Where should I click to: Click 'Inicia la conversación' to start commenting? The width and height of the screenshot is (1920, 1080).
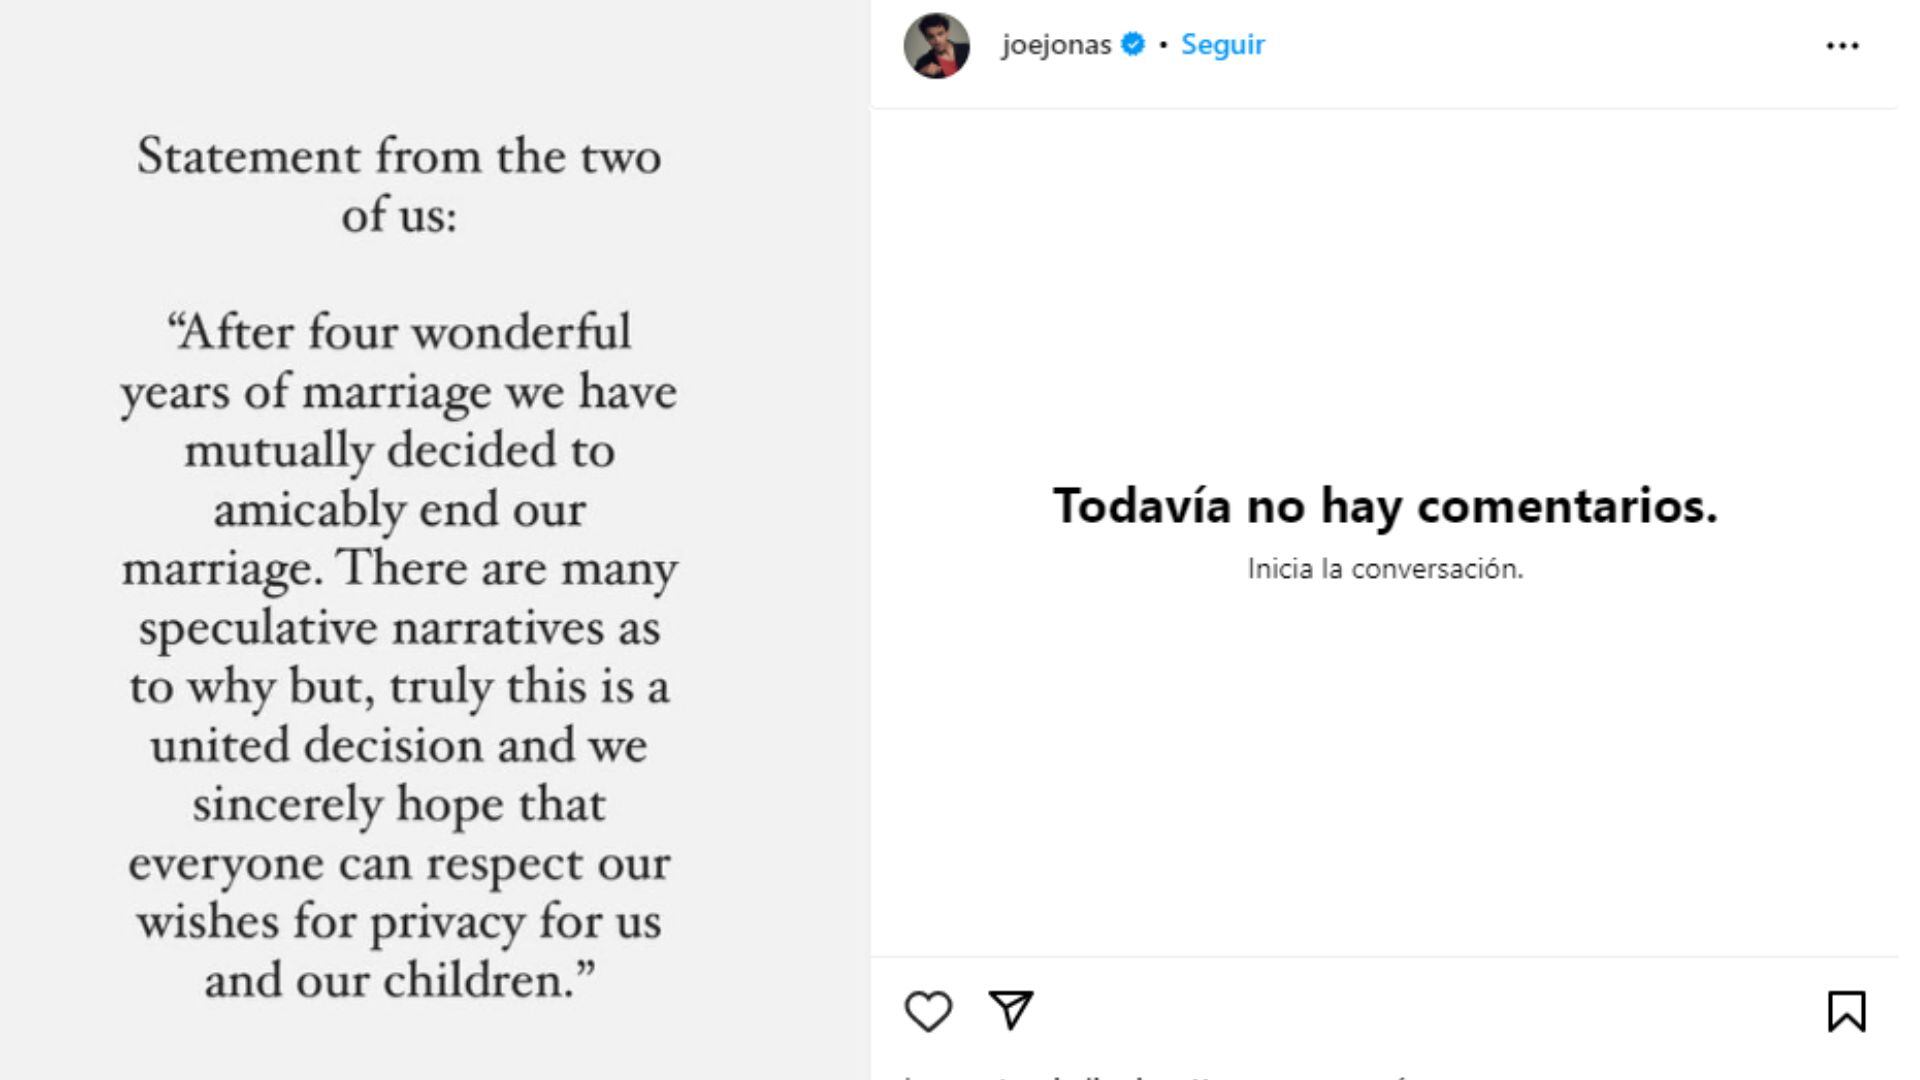pos(1385,567)
